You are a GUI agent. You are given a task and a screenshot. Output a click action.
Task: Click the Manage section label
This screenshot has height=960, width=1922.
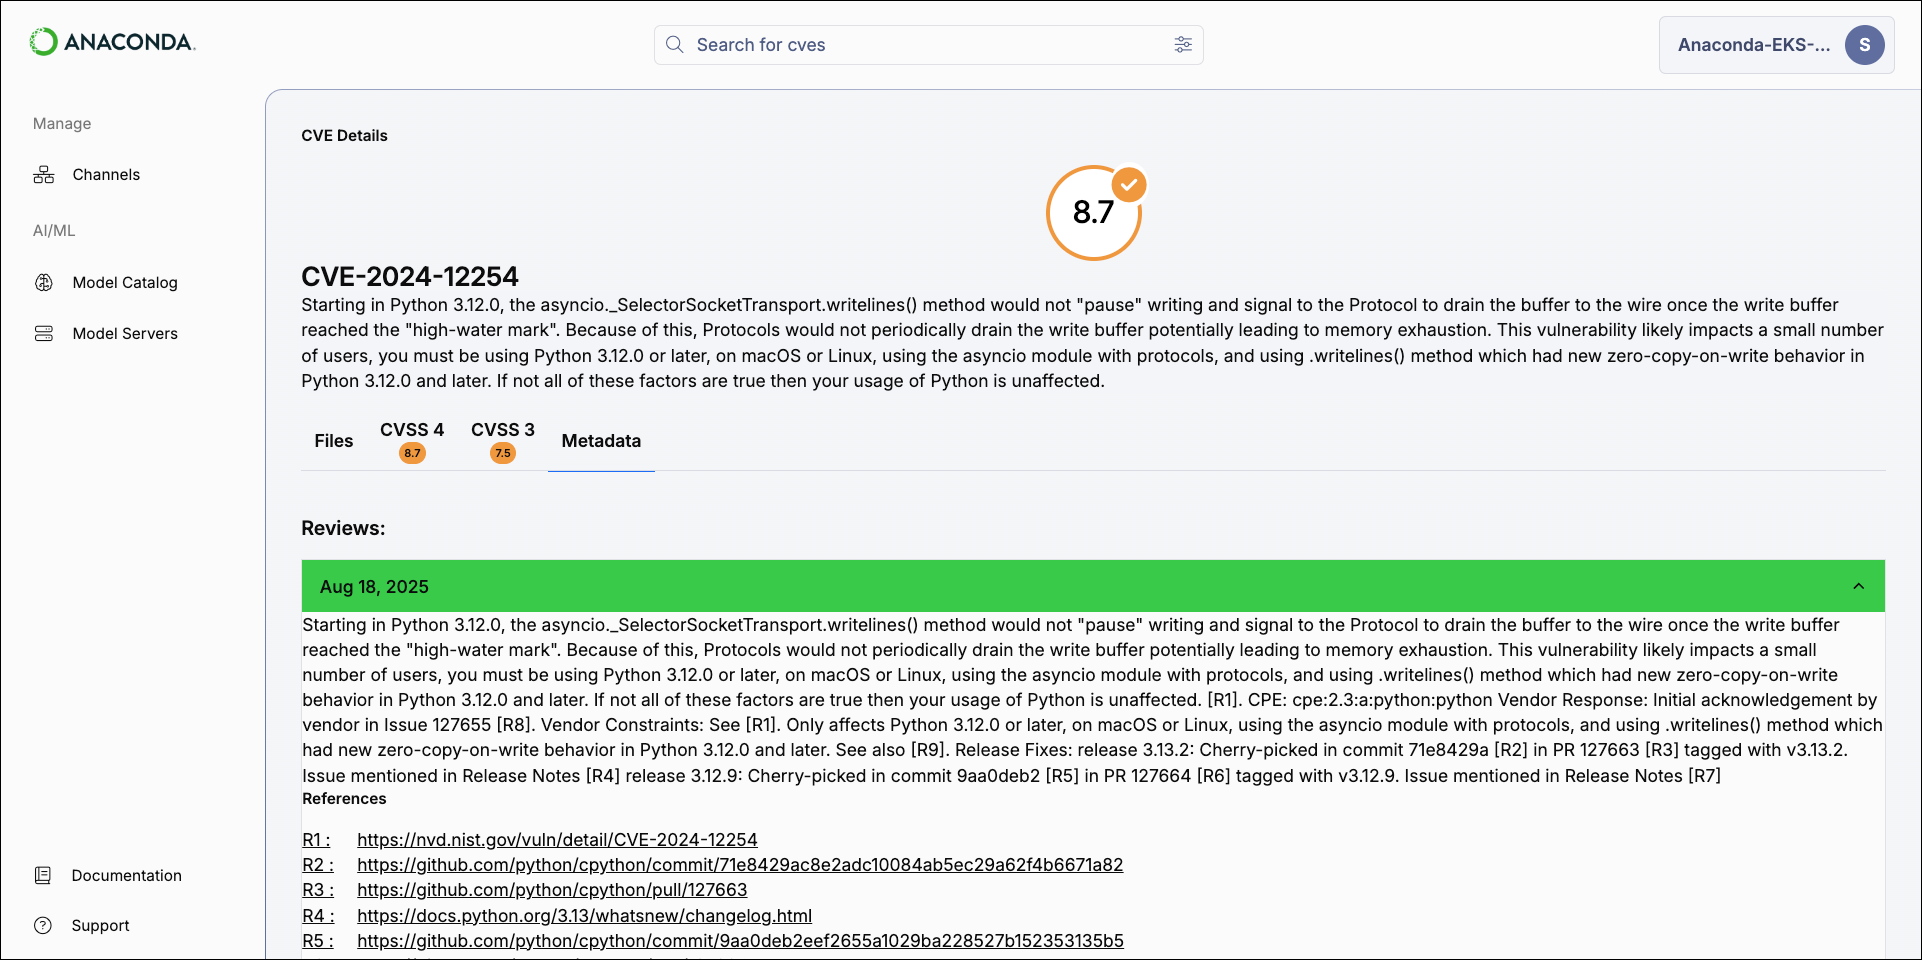point(62,124)
